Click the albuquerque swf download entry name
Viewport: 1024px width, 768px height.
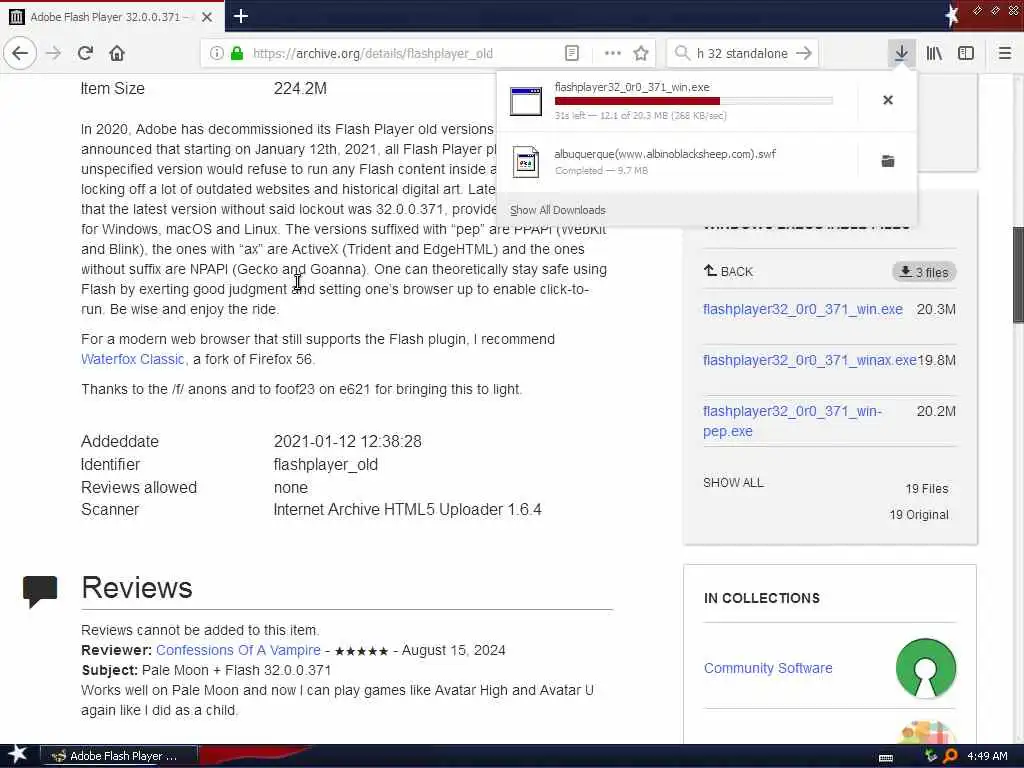665,154
